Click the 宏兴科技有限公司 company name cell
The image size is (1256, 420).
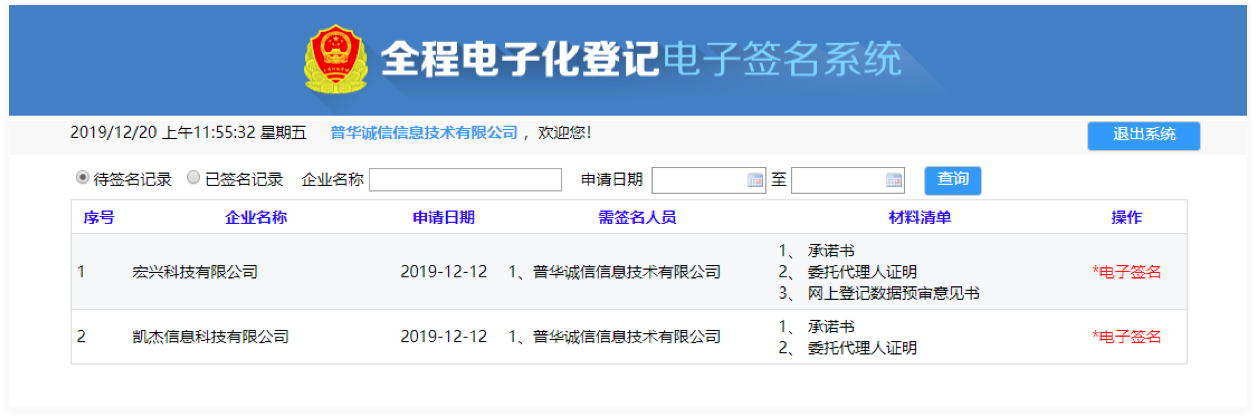(x=195, y=272)
